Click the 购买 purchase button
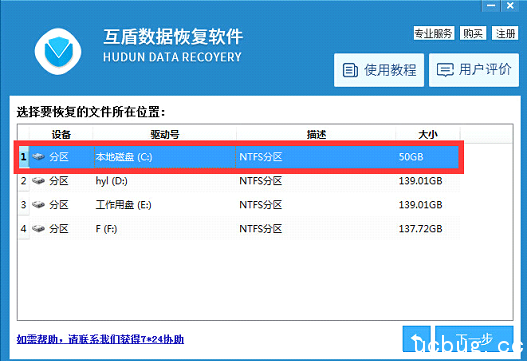This screenshot has width=527, height=361. coord(473,33)
